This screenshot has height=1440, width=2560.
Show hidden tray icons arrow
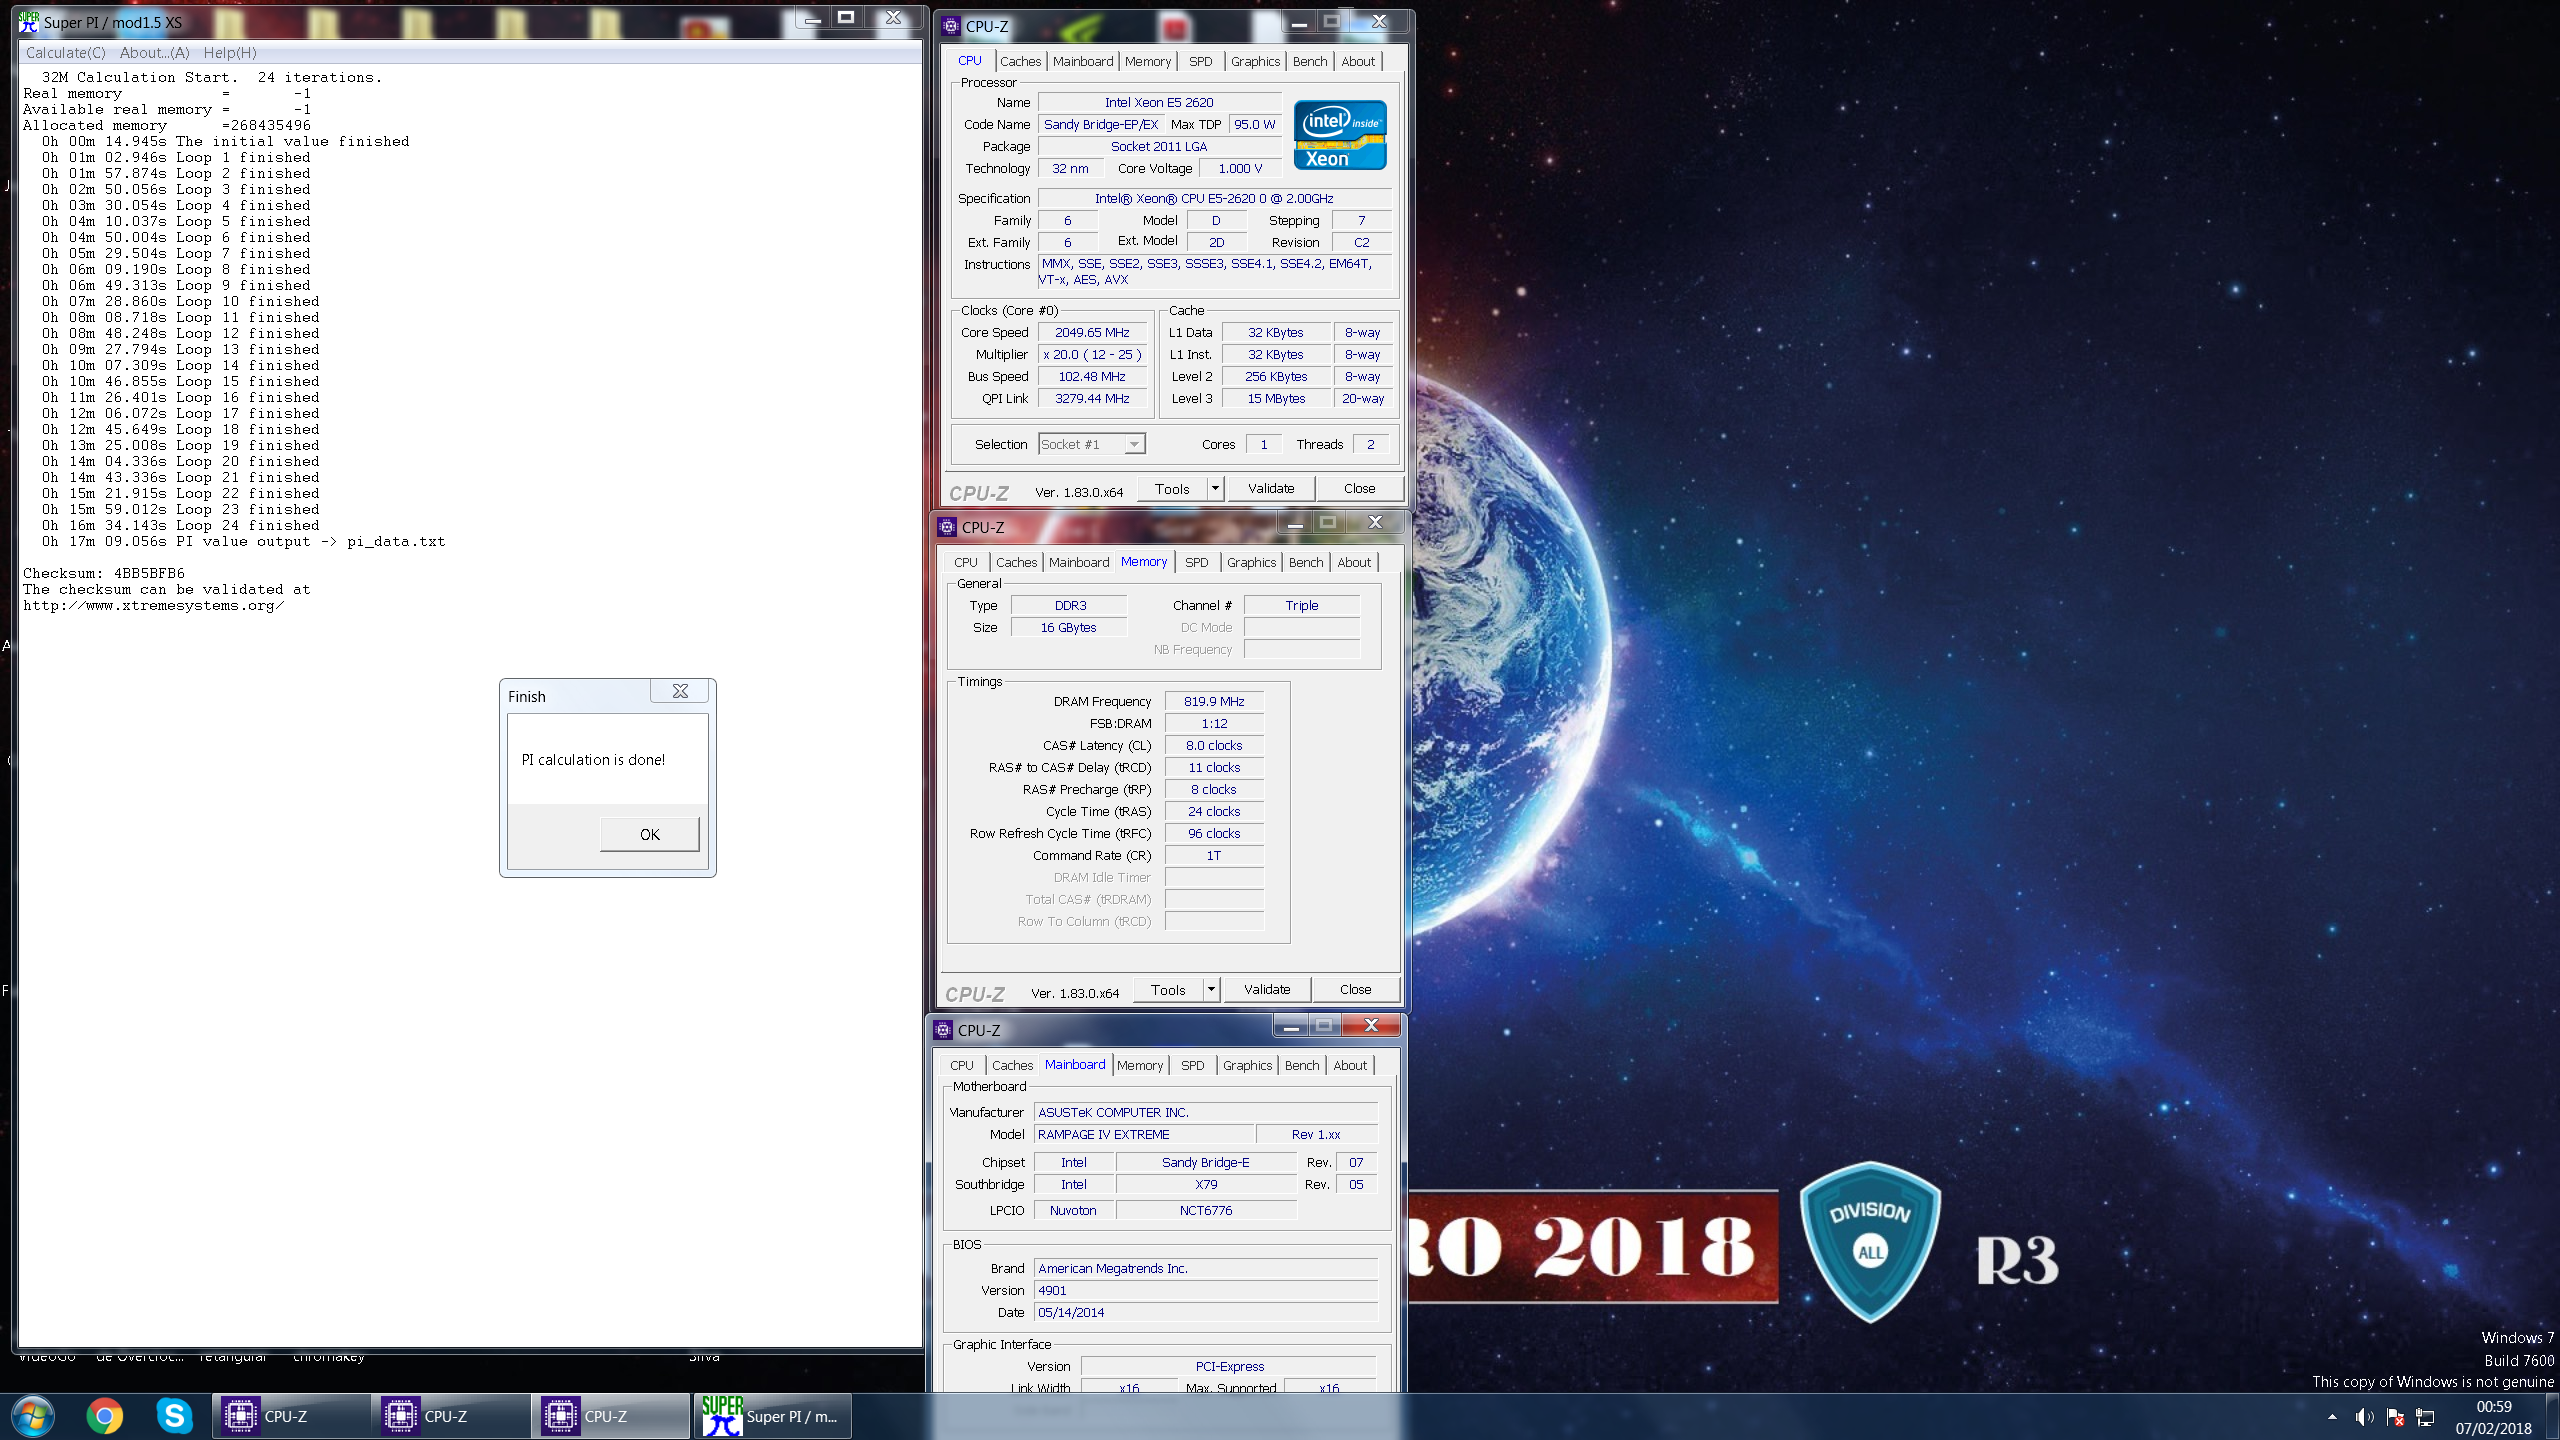coord(2332,1417)
